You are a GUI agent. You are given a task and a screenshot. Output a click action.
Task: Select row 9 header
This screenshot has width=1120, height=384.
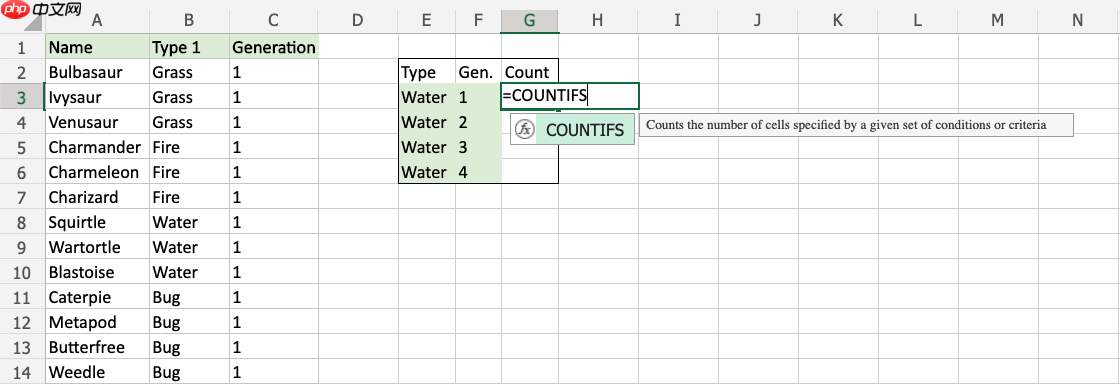click(22, 247)
